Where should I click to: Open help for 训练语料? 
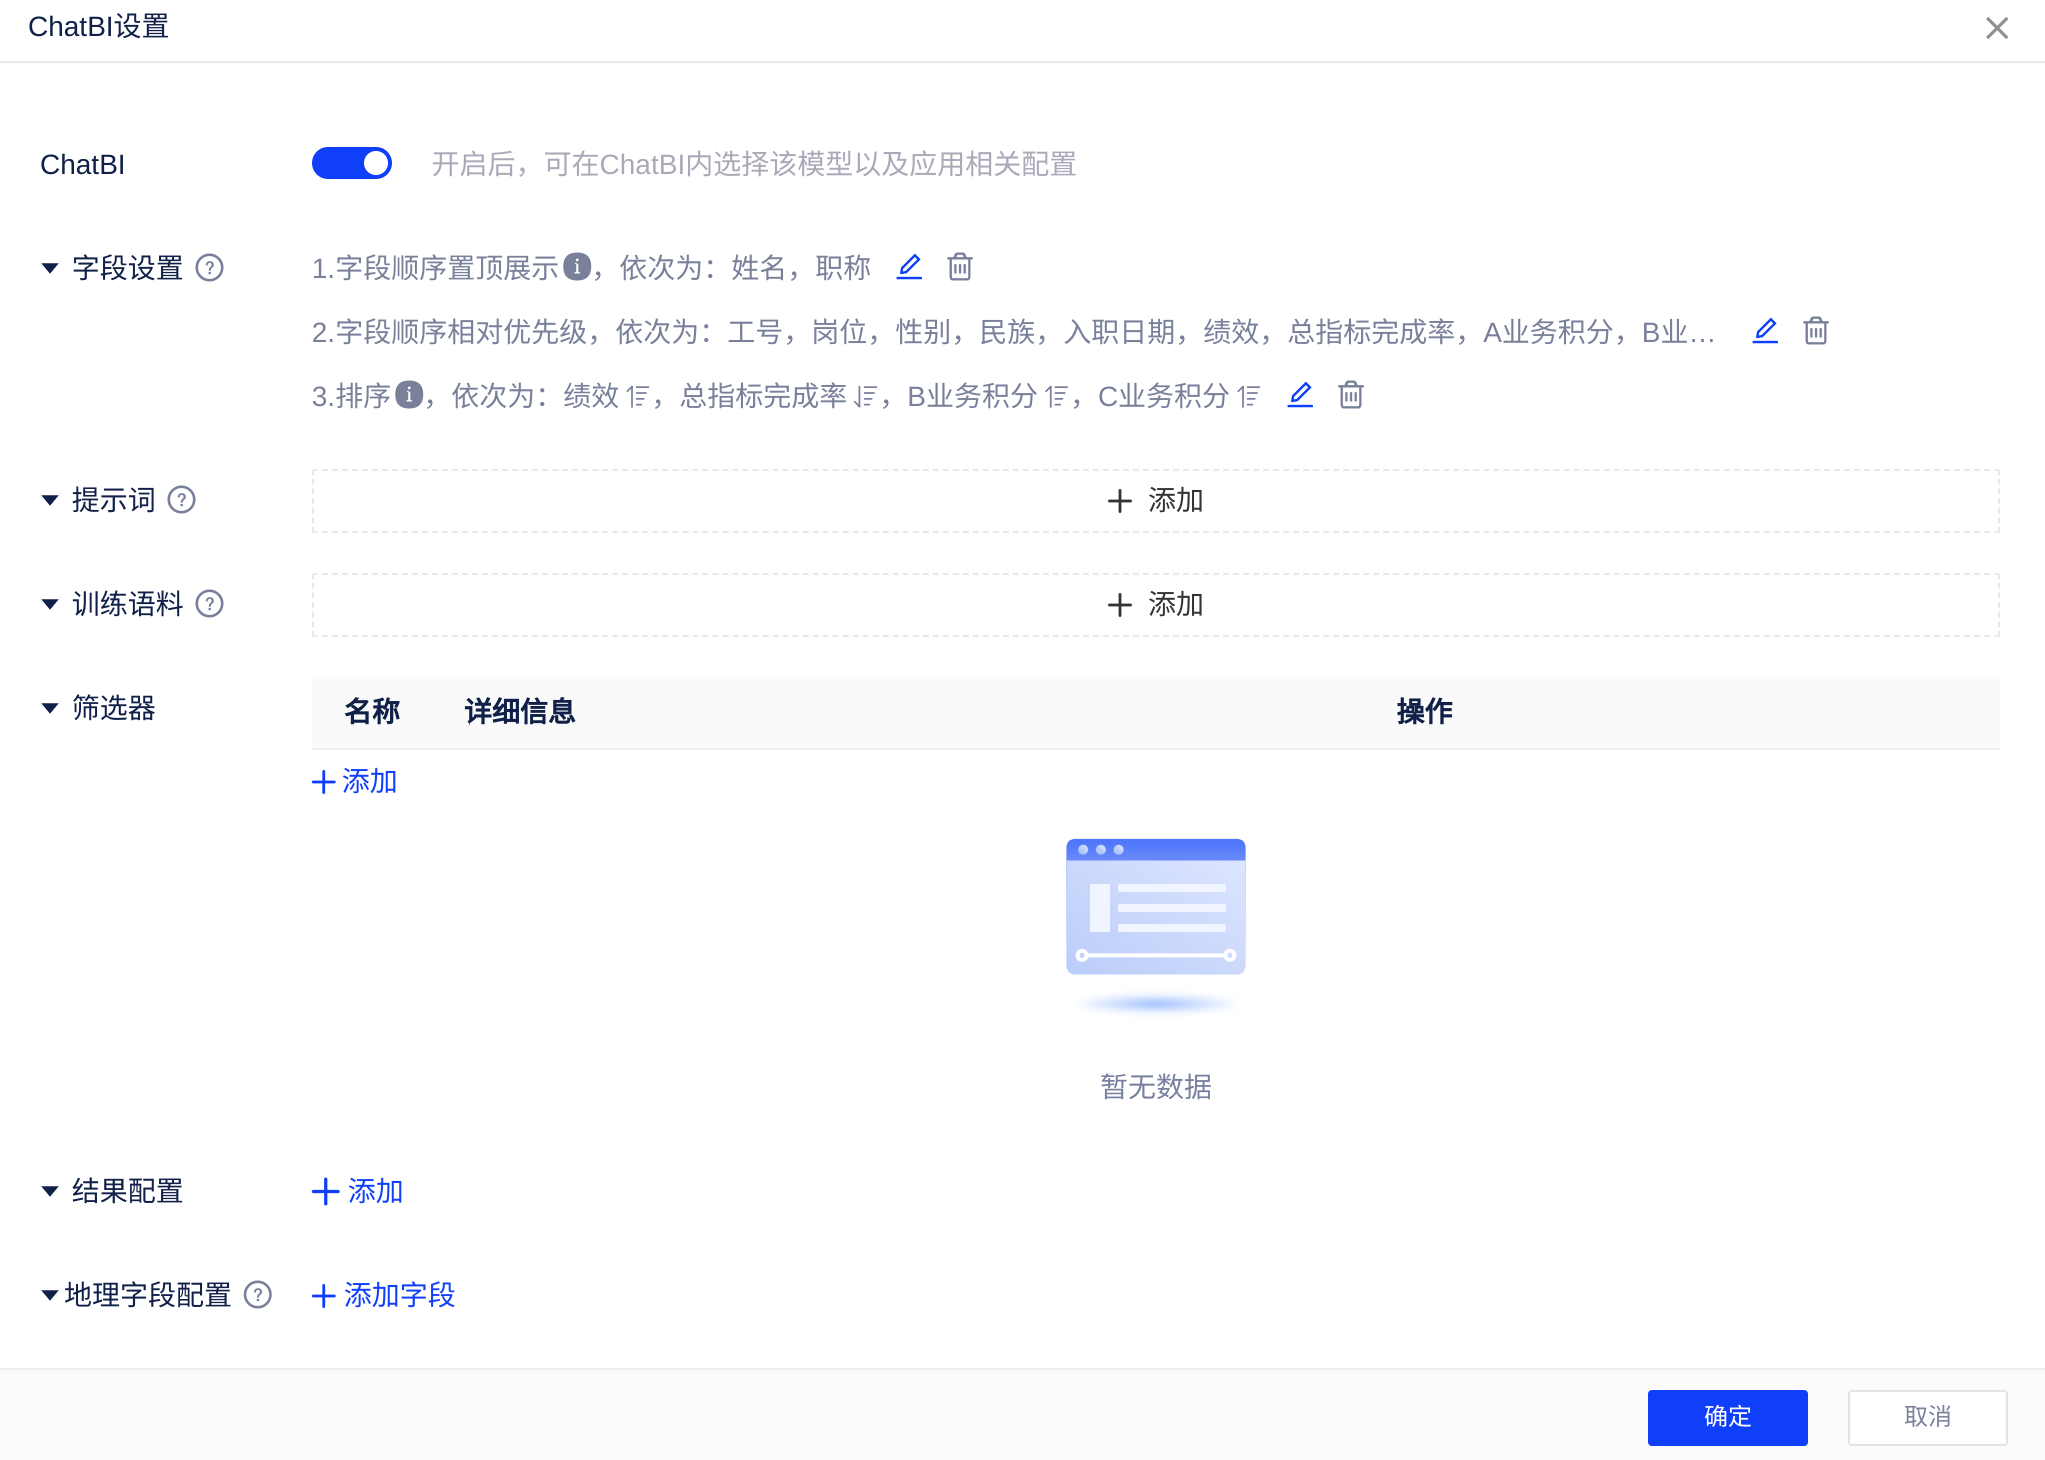coord(209,604)
